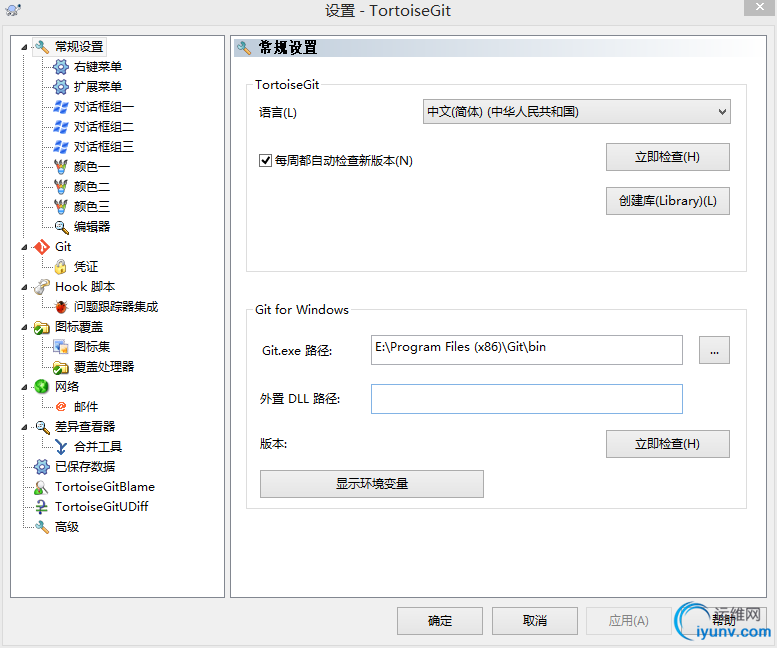Viewport: 777px width, 648px height.
Task: Select 覆盖处理器 tree entry
Action: coord(104,367)
